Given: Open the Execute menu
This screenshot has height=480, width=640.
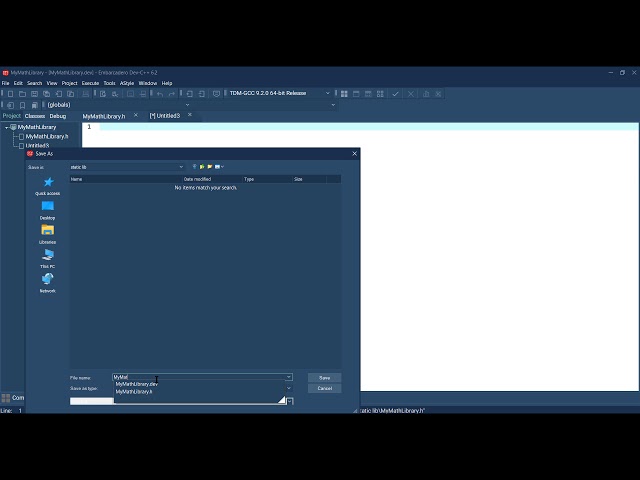Looking at the screenshot, I should point(90,83).
